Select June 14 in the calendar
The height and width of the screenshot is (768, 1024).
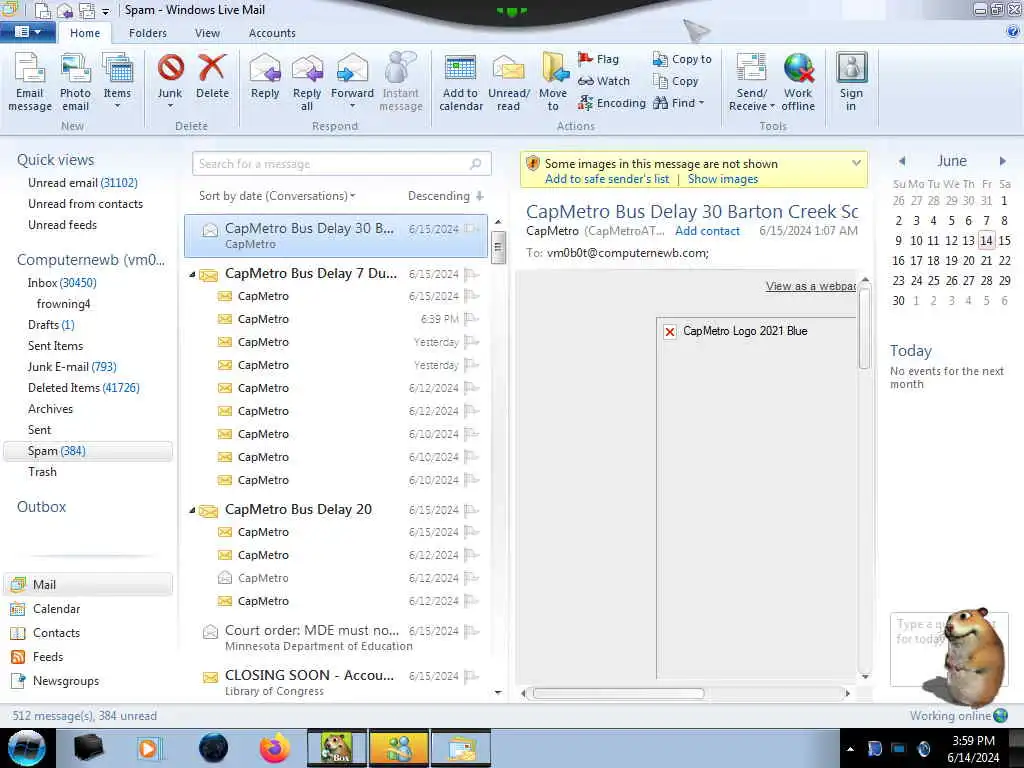click(986, 240)
